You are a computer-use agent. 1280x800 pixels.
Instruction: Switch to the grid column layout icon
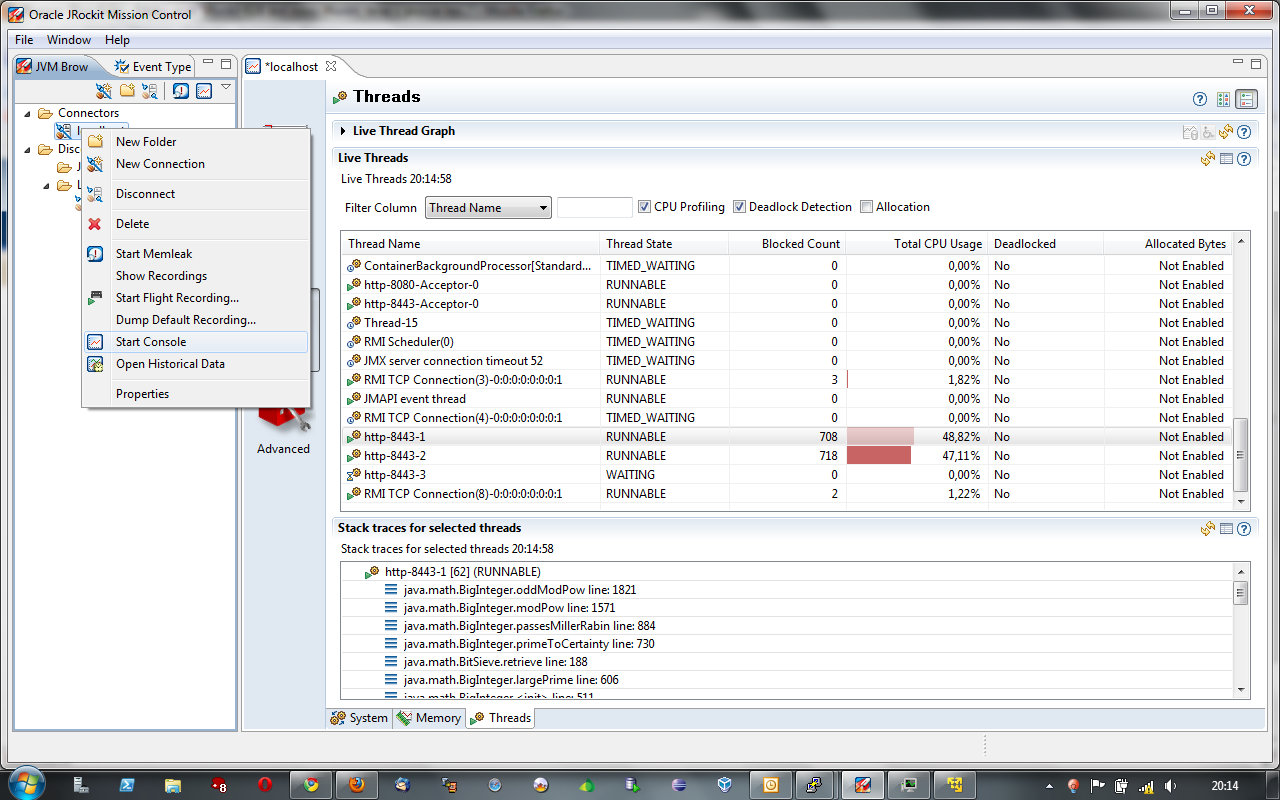[1223, 99]
